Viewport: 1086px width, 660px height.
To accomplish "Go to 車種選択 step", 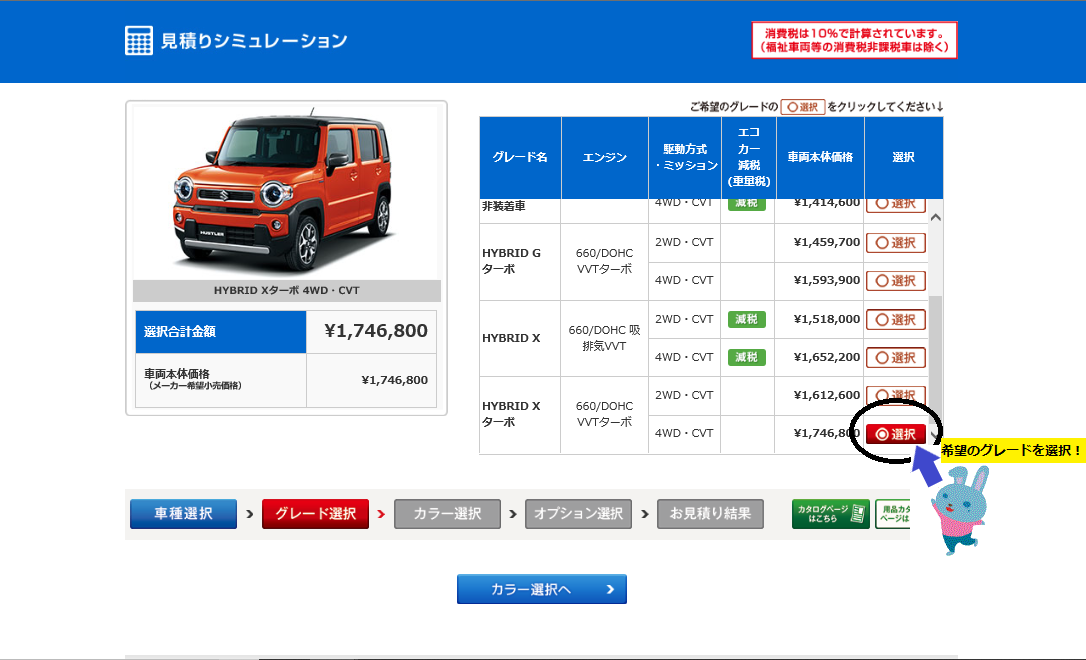I will click(x=184, y=514).
